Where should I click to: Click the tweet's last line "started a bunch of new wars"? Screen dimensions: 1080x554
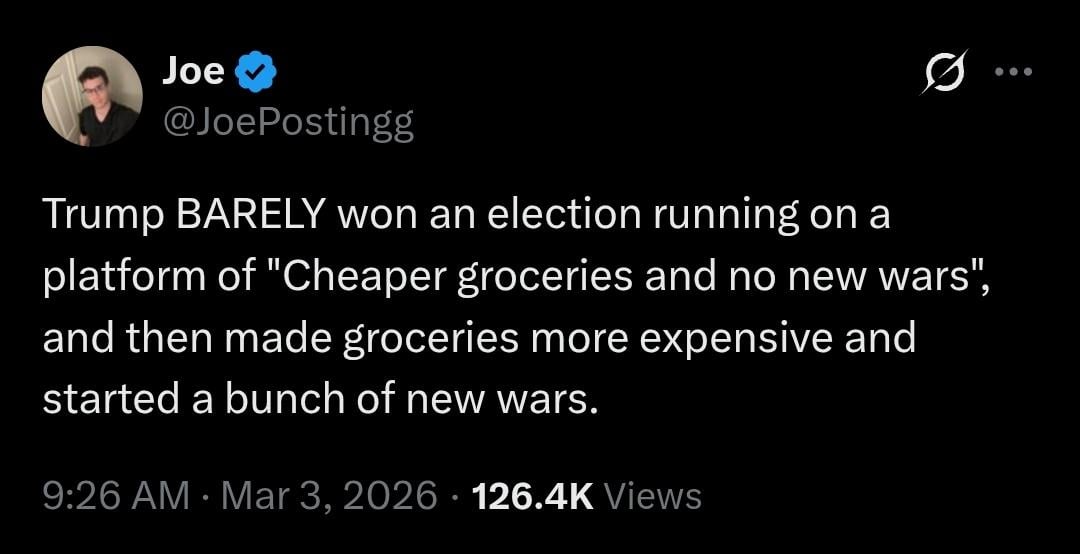tap(320, 398)
